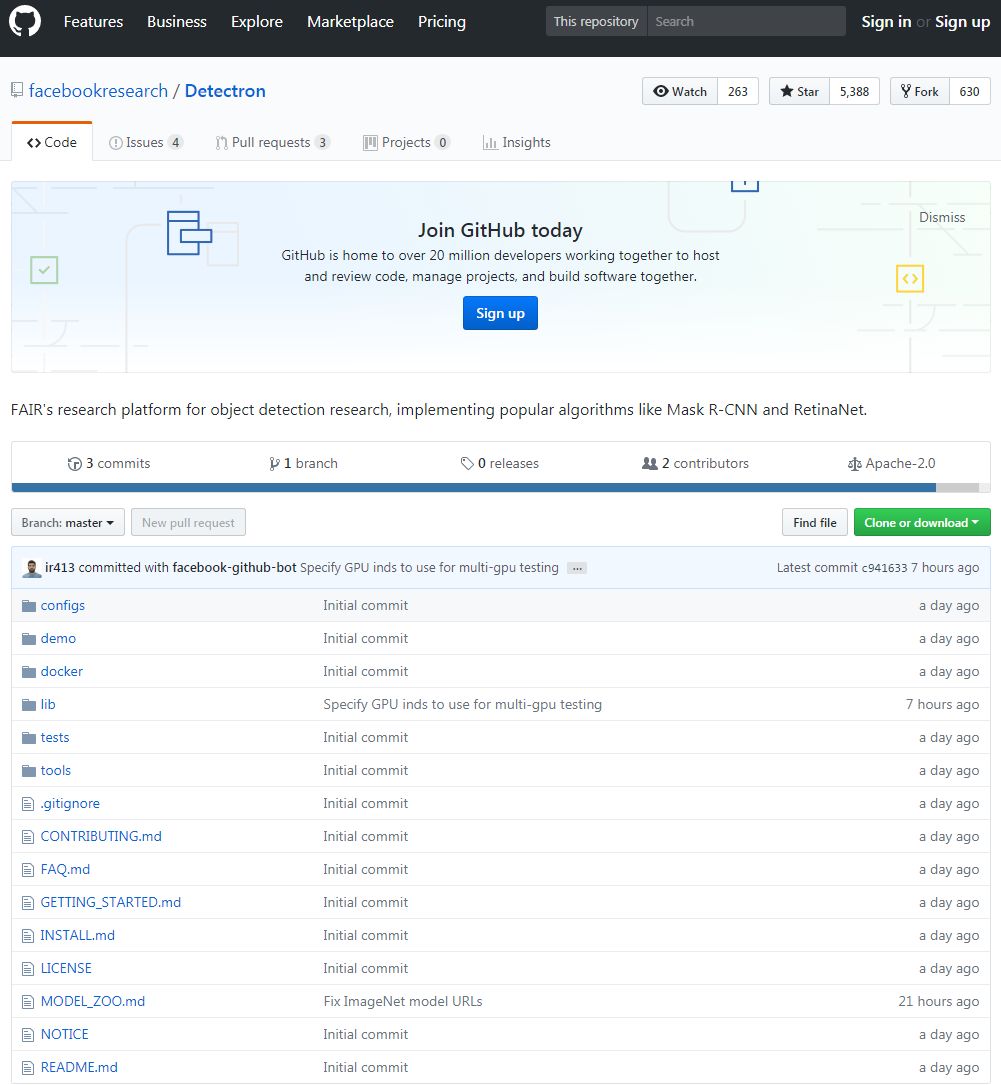Click the NOTICE file icon
This screenshot has width=1001, height=1085.
tap(28, 1035)
